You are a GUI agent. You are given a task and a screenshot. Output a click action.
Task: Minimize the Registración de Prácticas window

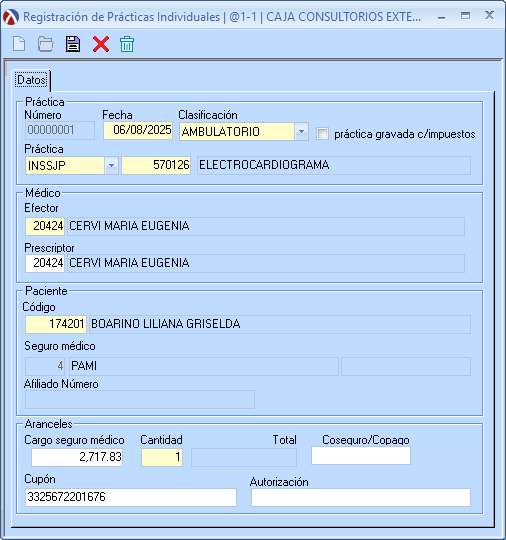click(442, 17)
